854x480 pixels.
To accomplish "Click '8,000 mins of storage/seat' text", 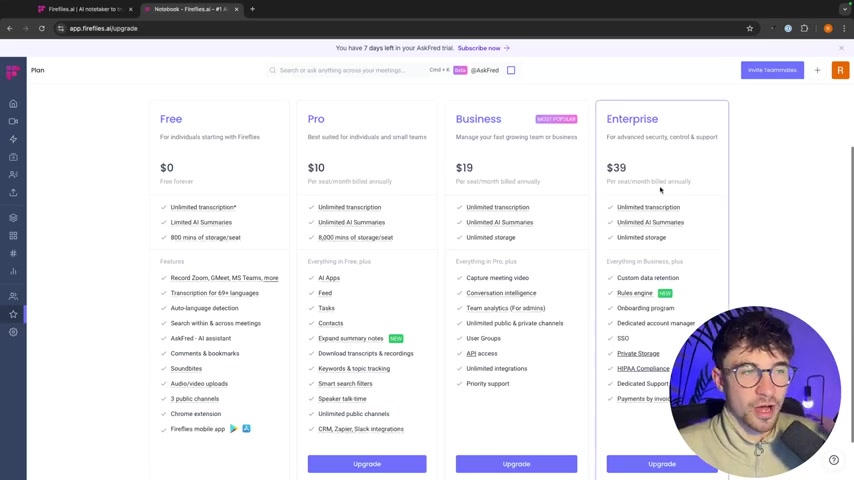I will coord(356,238).
